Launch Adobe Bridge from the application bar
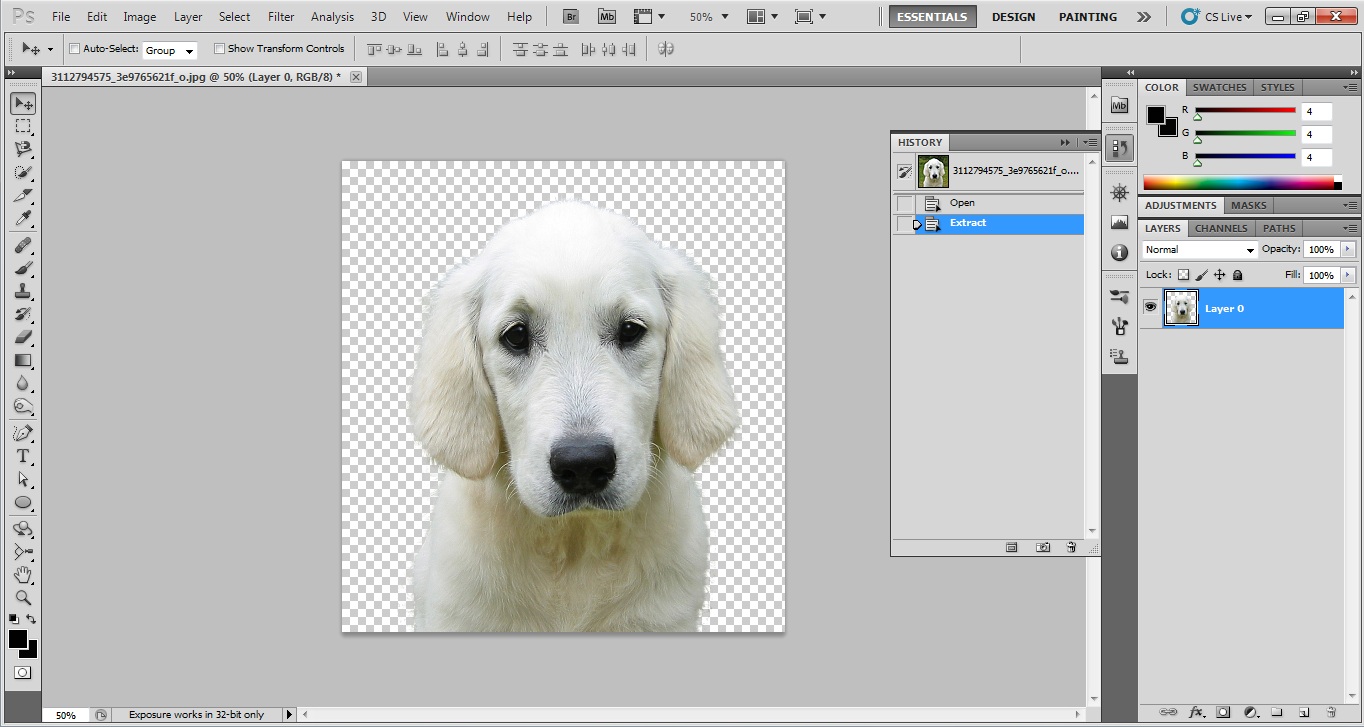The width and height of the screenshot is (1364, 727). [x=570, y=16]
